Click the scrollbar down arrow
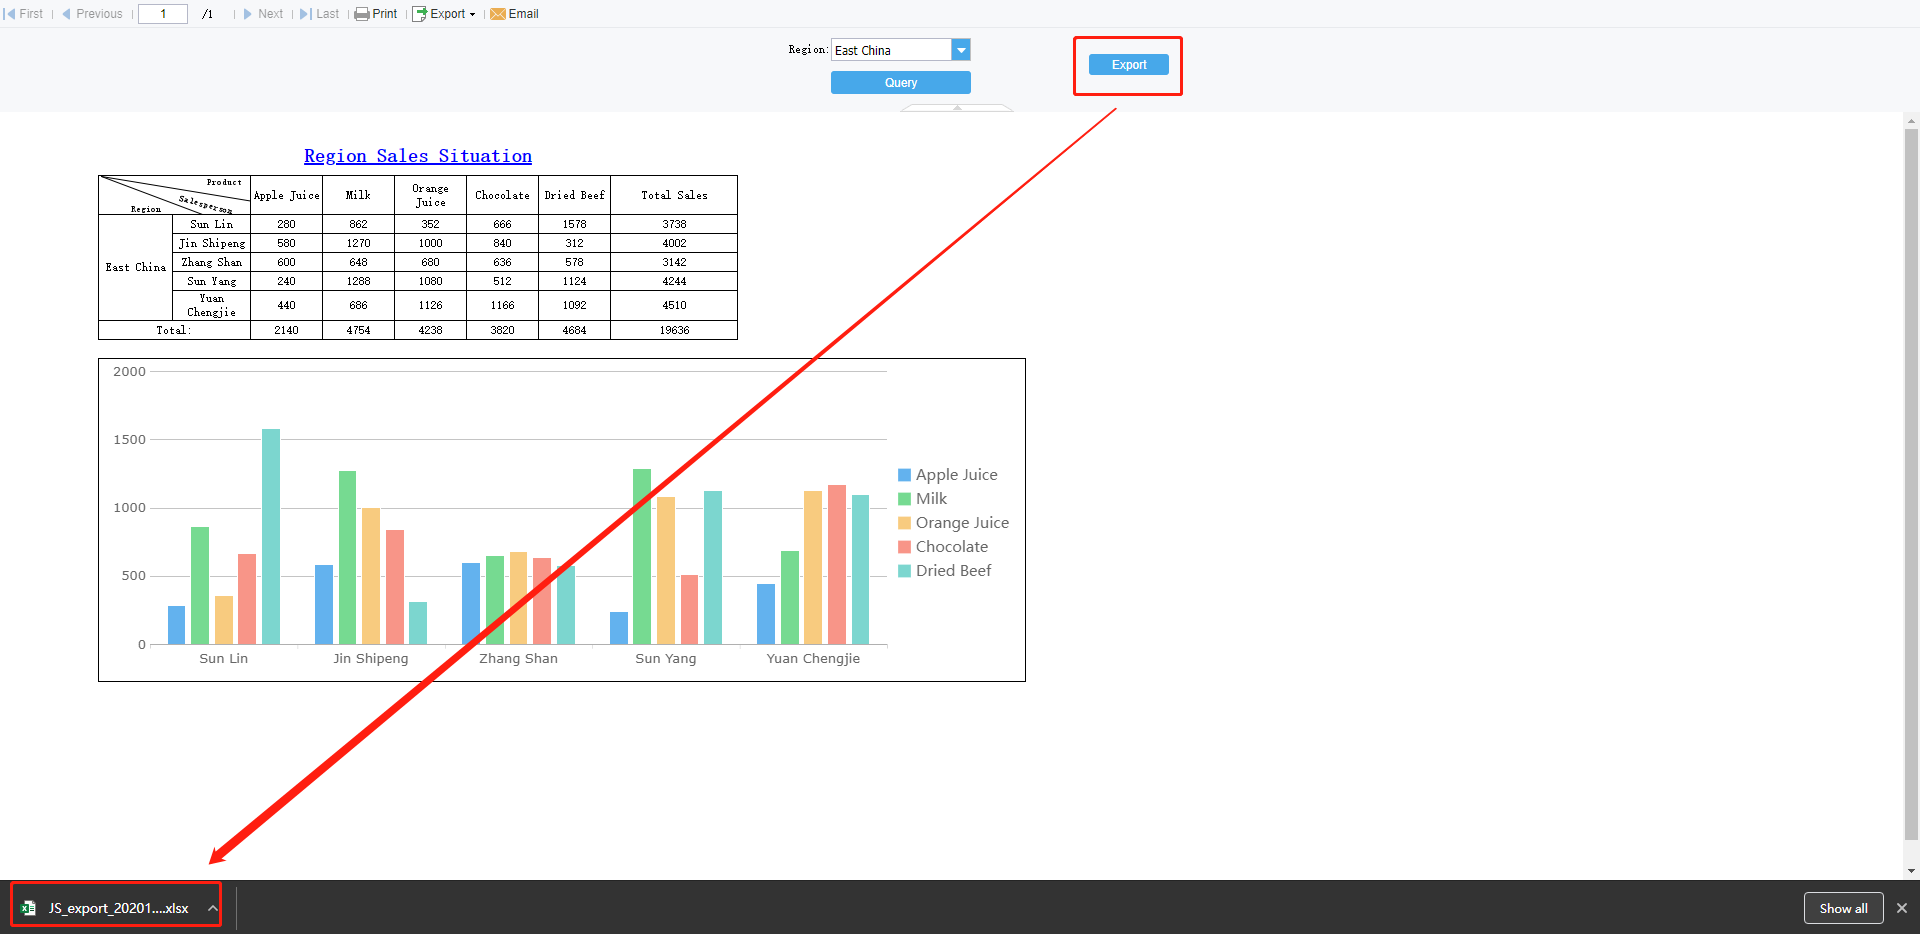 [x=1911, y=869]
